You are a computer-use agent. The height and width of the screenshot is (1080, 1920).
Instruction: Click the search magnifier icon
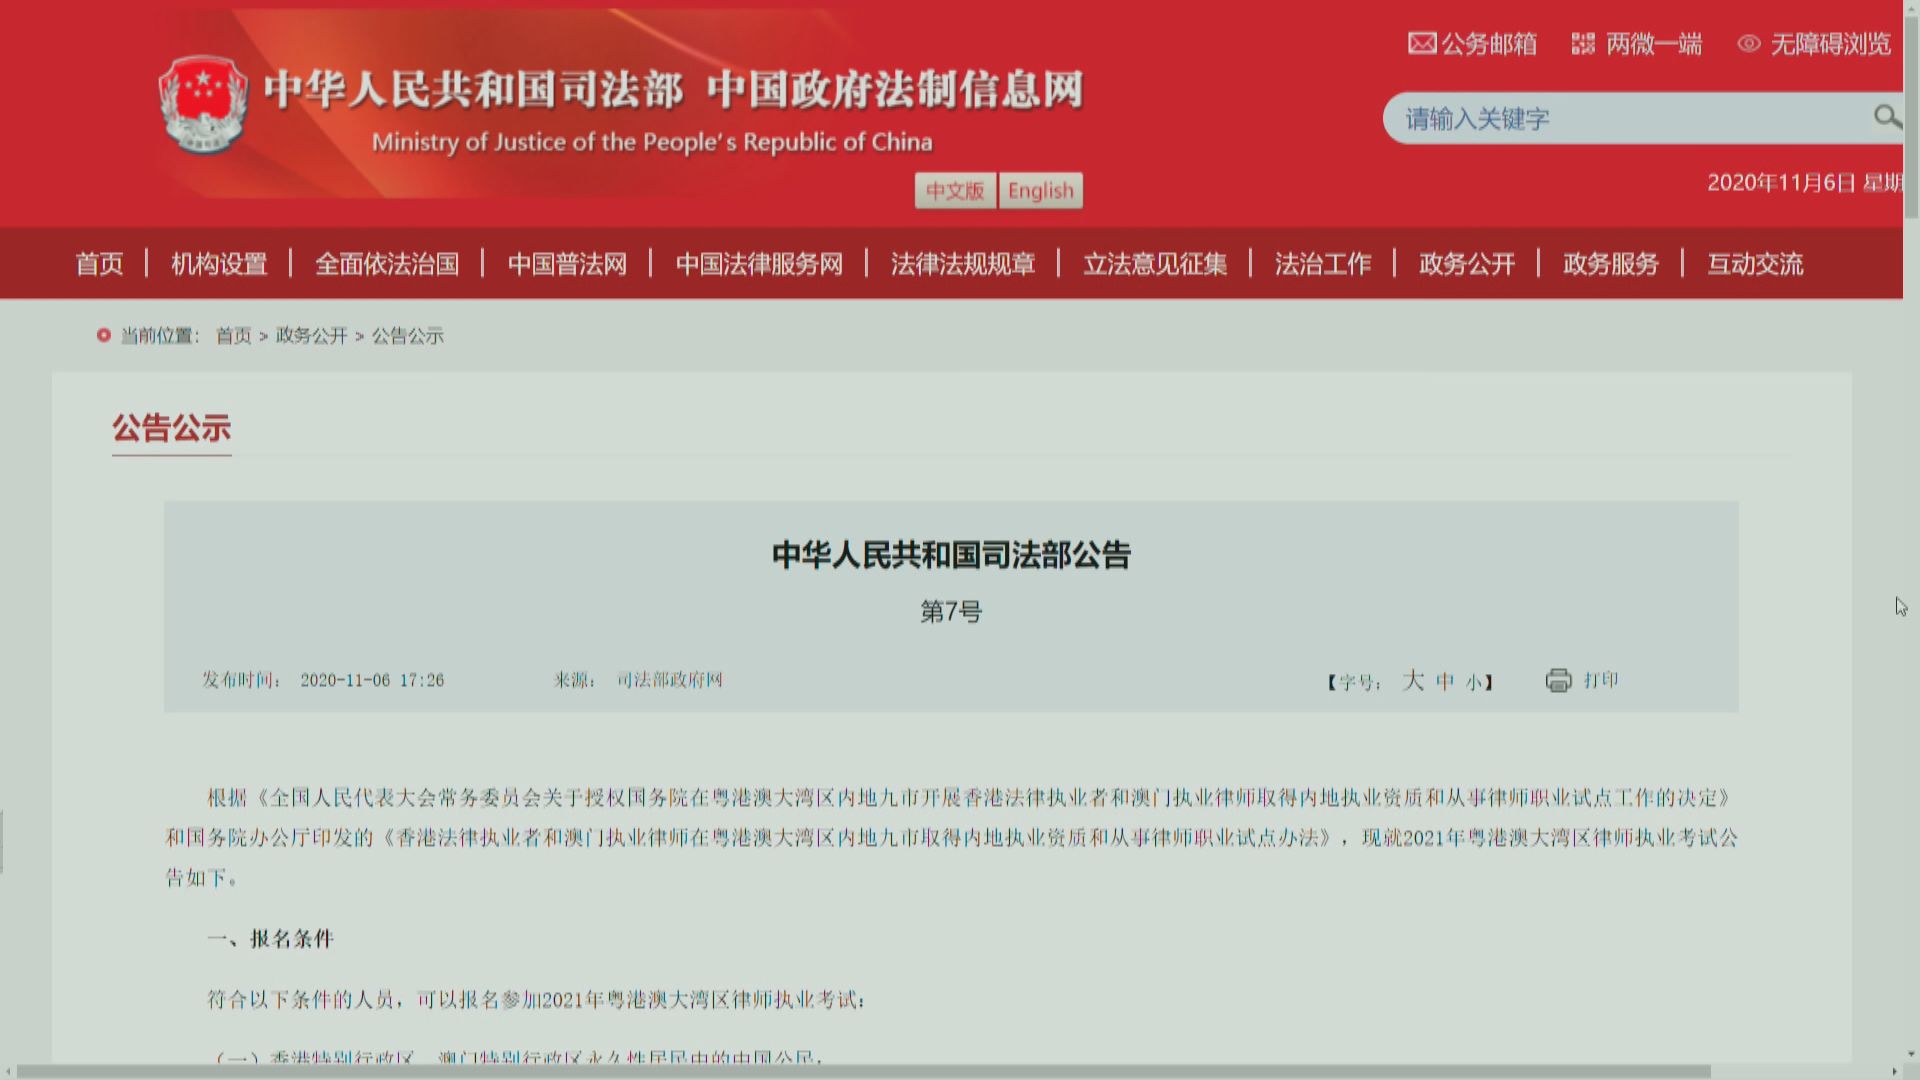point(1887,117)
